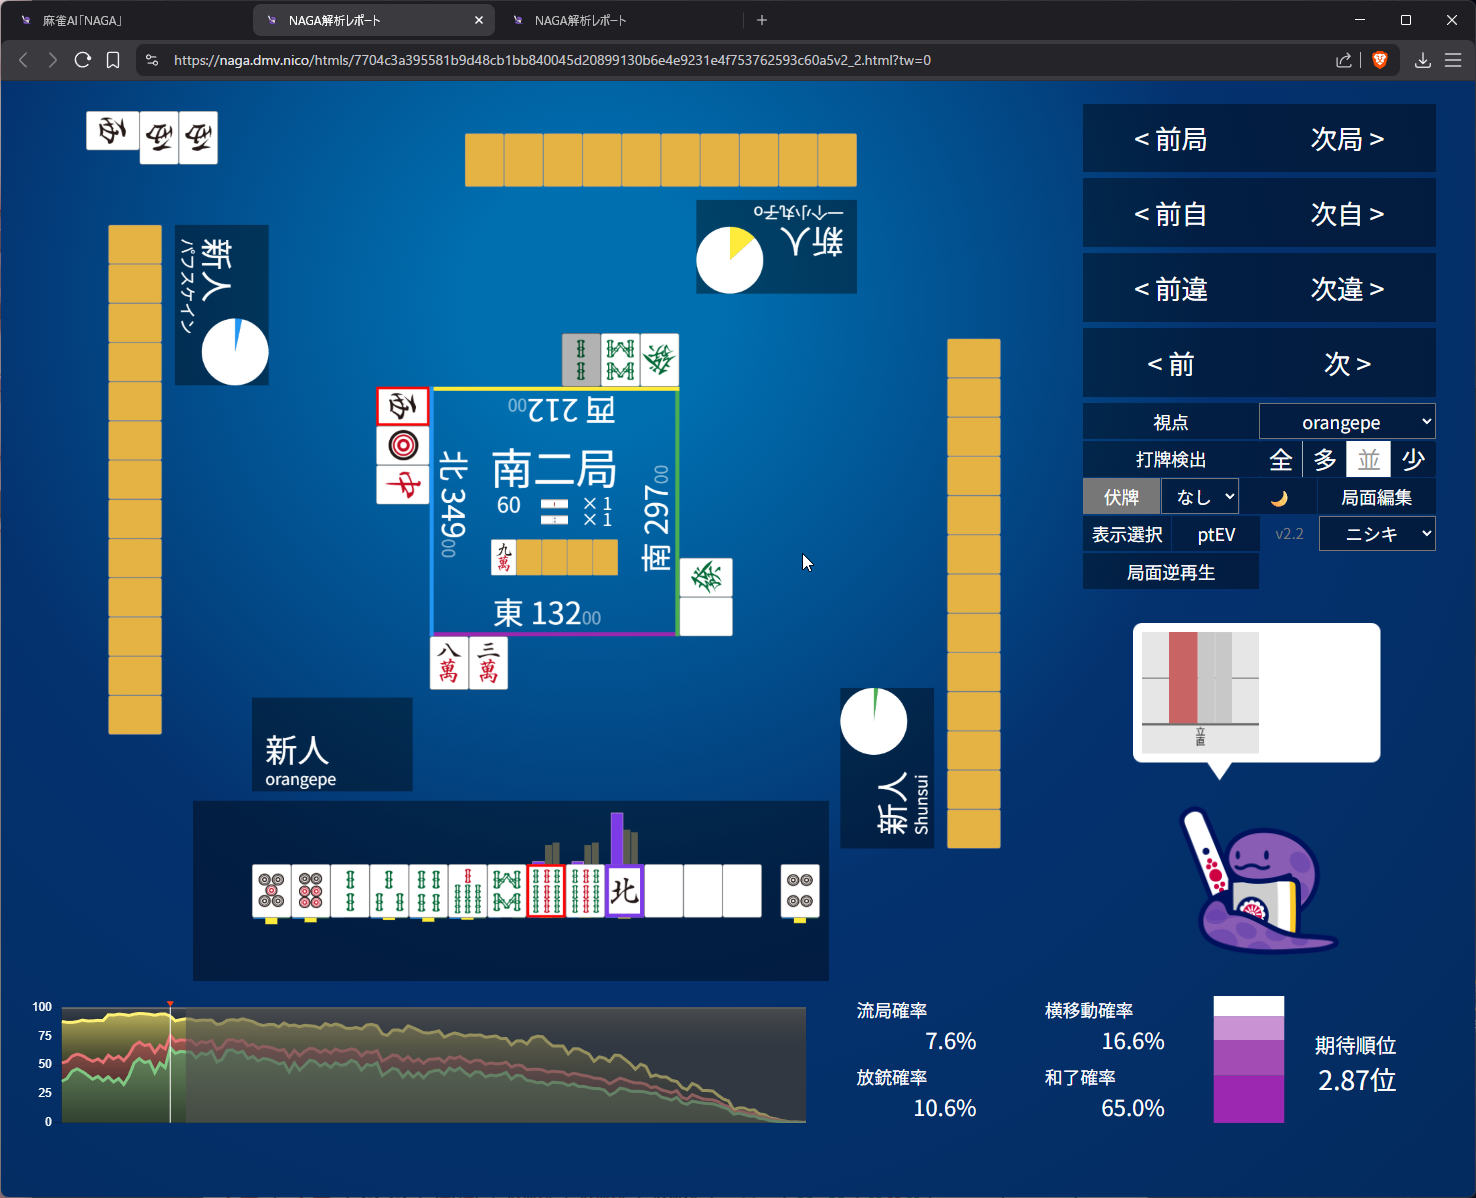Open the browser hamburger menu
The image size is (1476, 1198).
pyautogui.click(x=1453, y=60)
